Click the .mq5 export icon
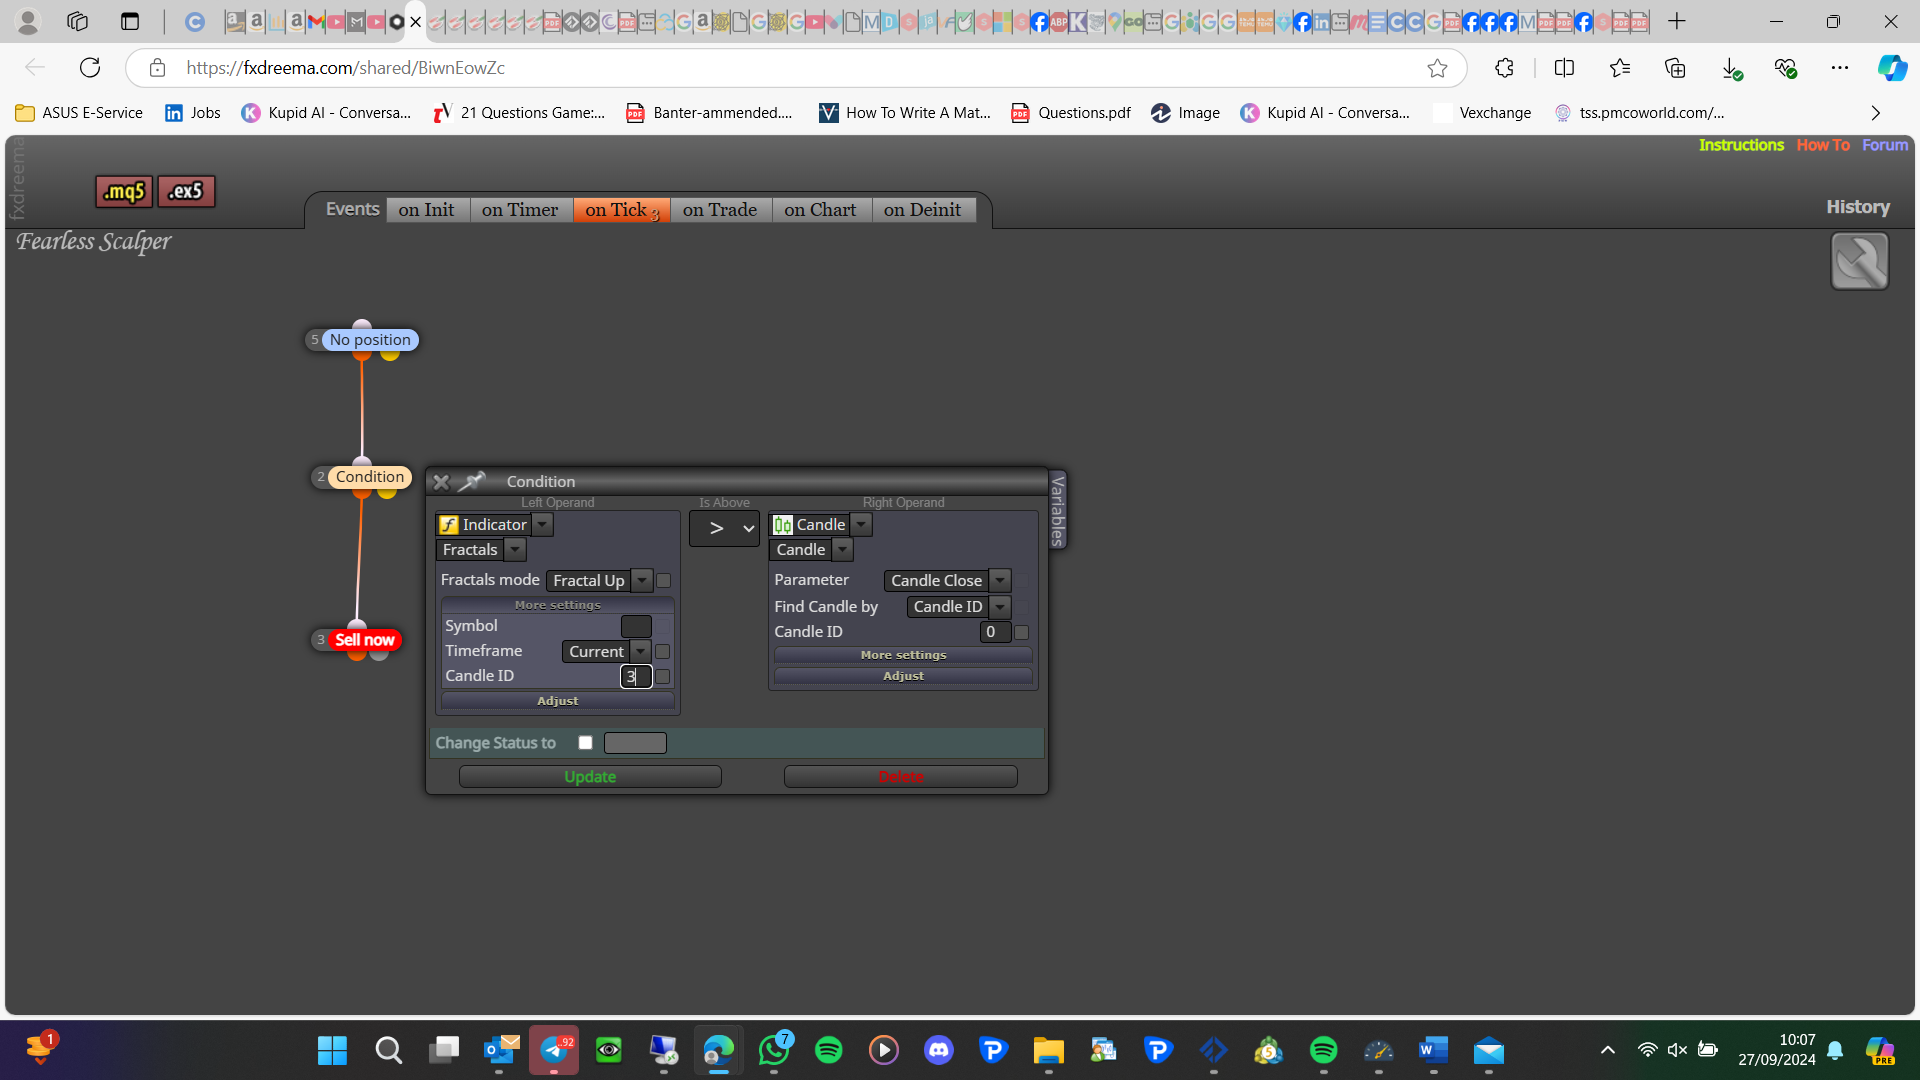Screen dimensions: 1920x1080 tap(124, 191)
